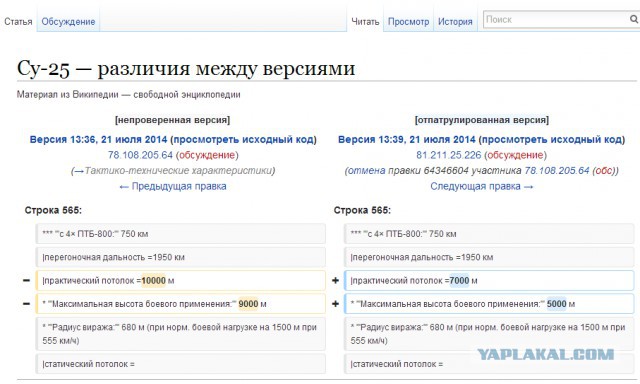Click the added value 5000 м
Image resolution: width=640 pixels, height=384 pixels.
557,304
